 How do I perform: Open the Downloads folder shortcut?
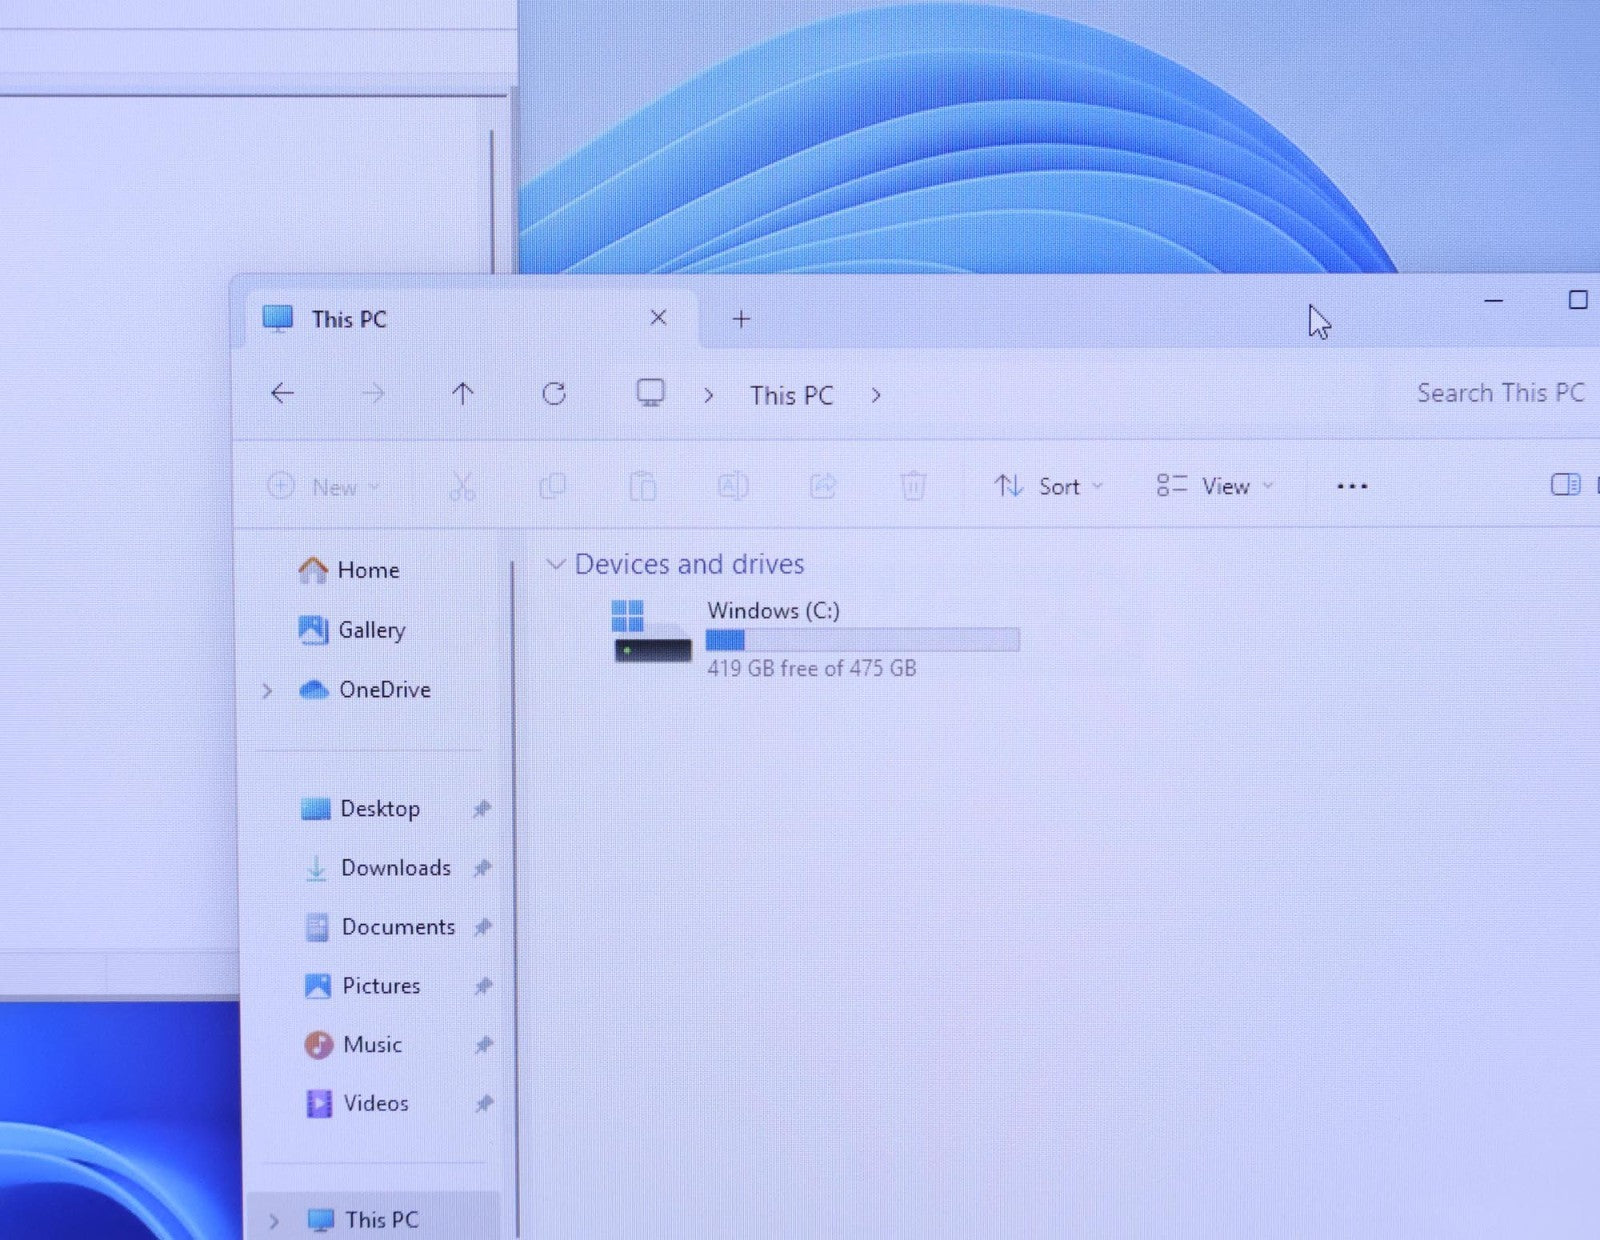395,868
